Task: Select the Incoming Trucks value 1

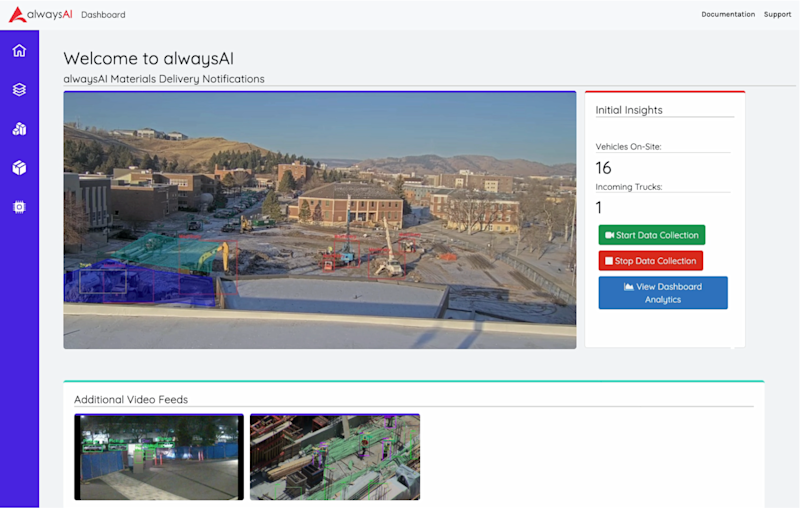Action: click(598, 208)
